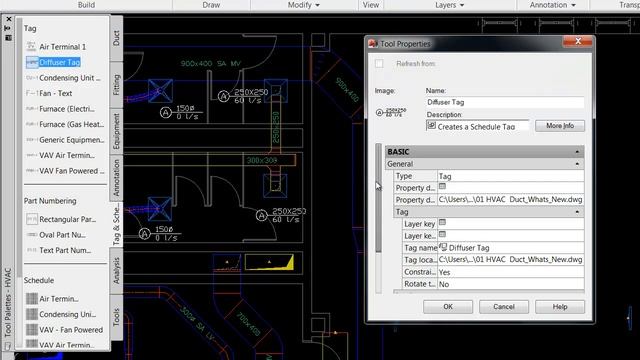Click OK in Tool Properties
Image resolution: width=640 pixels, height=360 pixels.
[448, 307]
